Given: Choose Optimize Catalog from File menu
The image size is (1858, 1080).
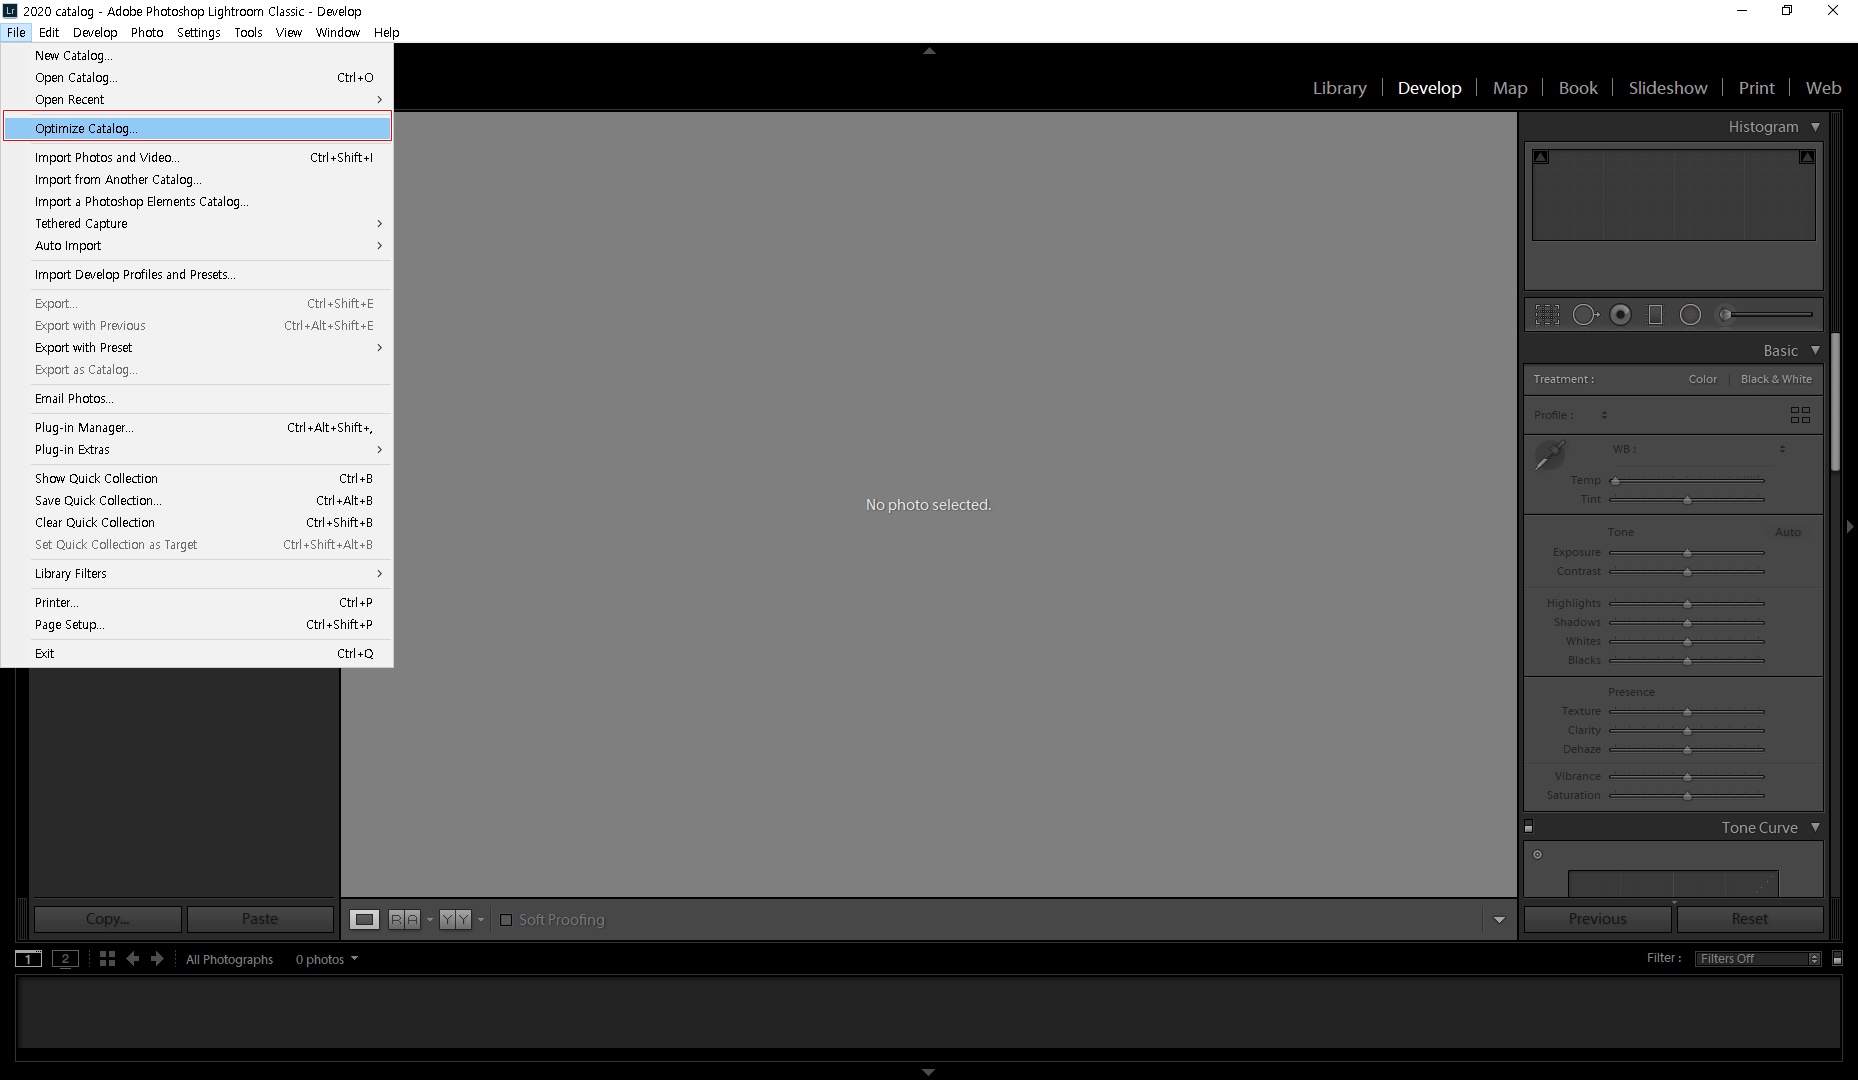Looking at the screenshot, I should [x=197, y=128].
